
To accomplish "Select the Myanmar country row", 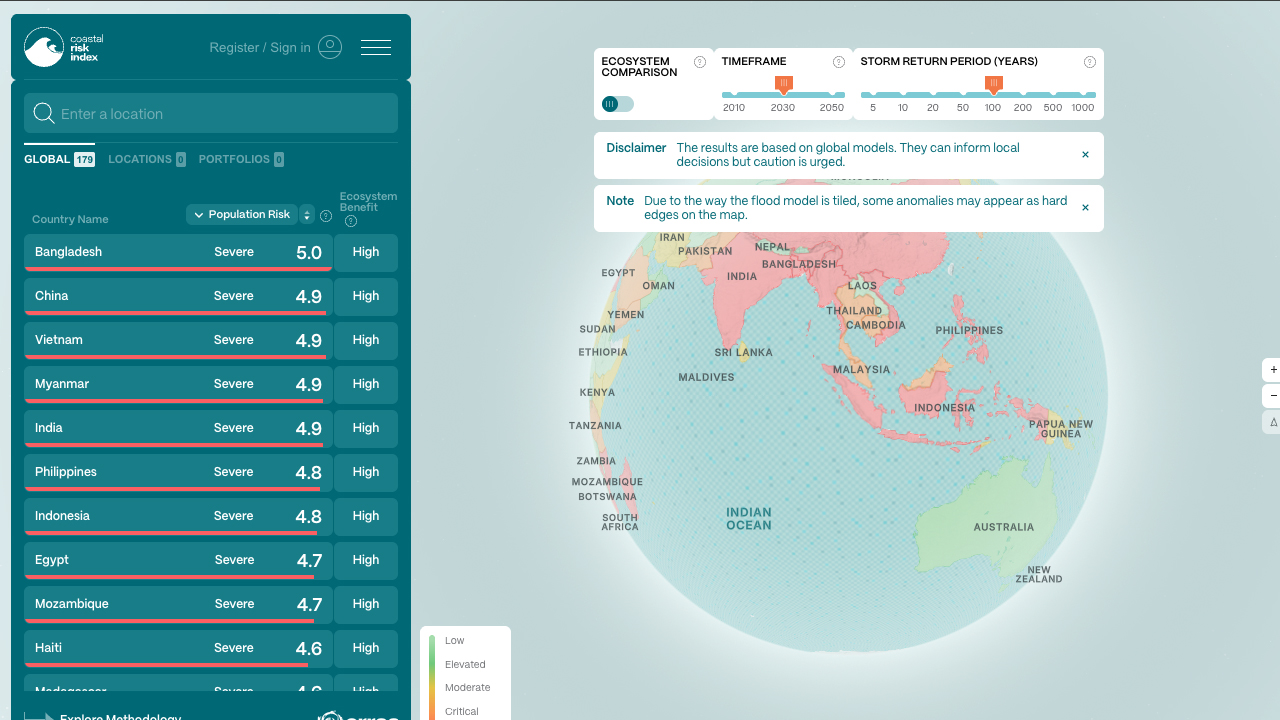I will [x=178, y=384].
